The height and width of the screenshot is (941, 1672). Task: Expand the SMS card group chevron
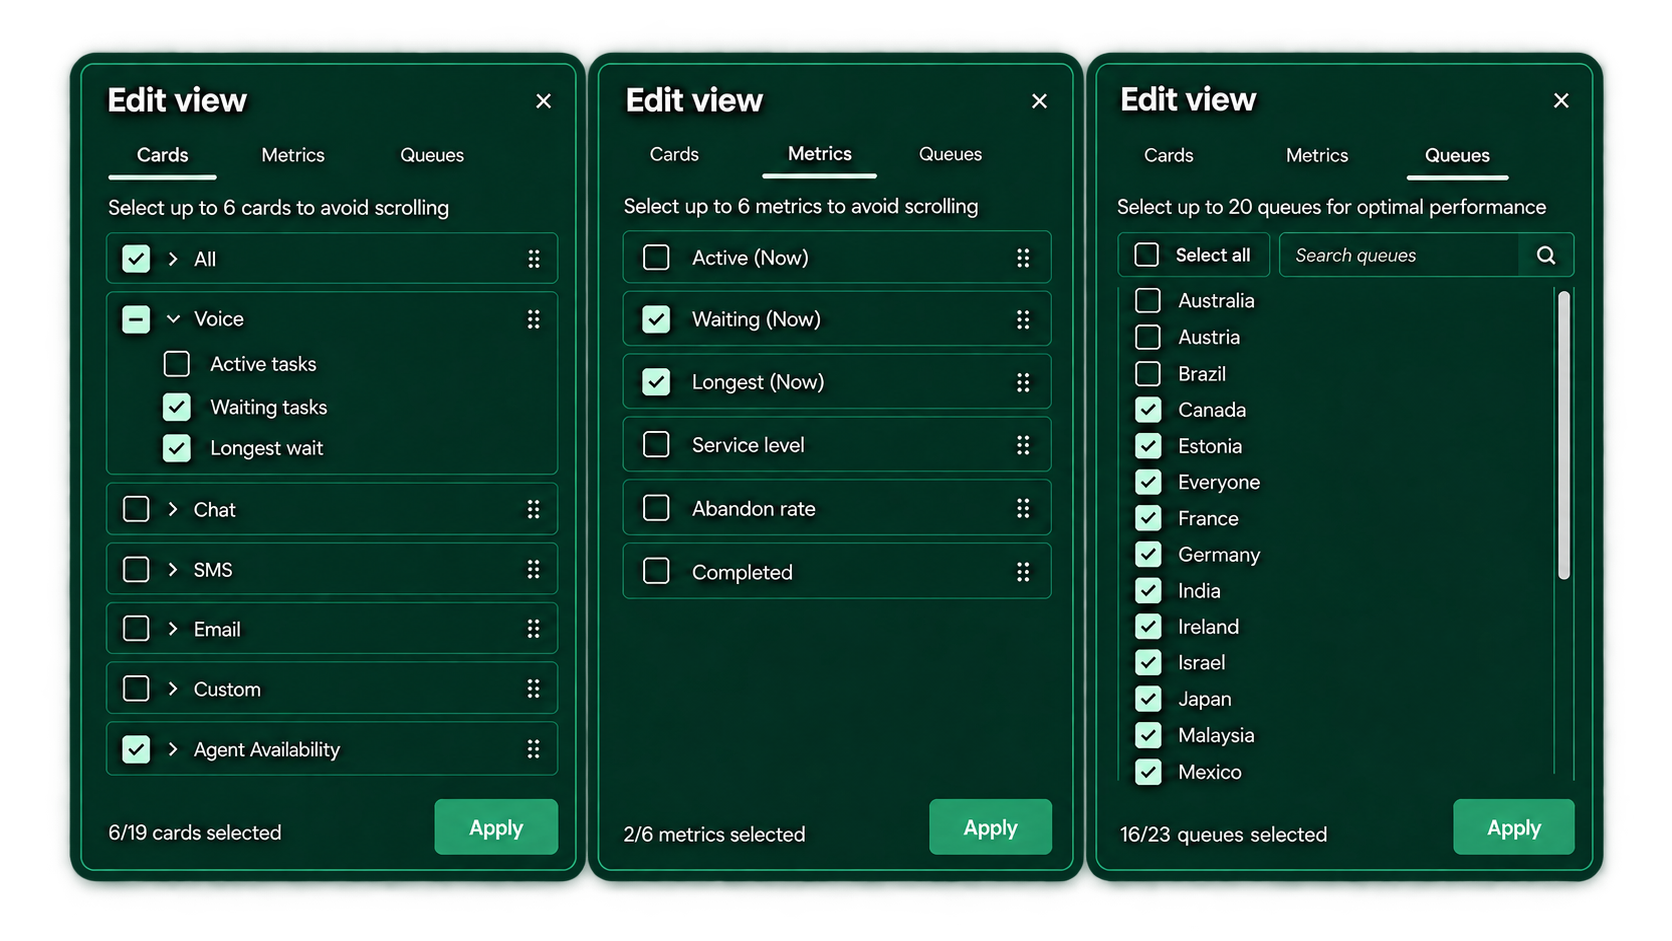(173, 569)
